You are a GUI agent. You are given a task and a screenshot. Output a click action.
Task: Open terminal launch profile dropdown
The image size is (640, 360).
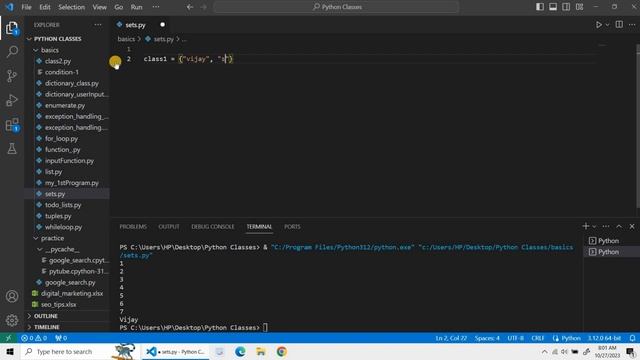[594, 227]
